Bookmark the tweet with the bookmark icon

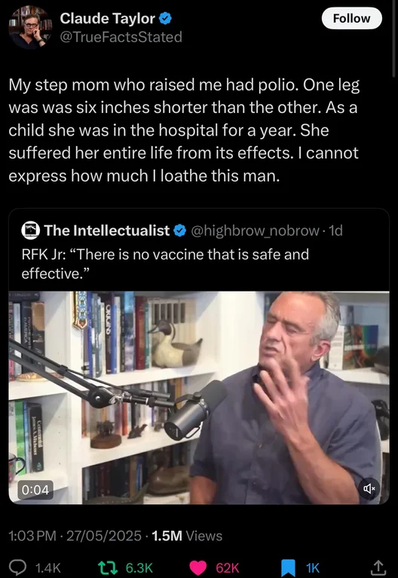[288, 568]
